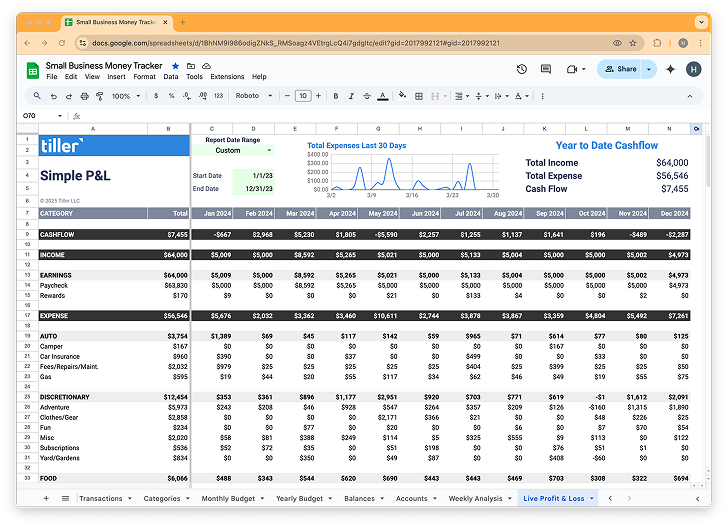728x527 pixels.
Task: Decrease decimal places
Action: tap(187, 96)
